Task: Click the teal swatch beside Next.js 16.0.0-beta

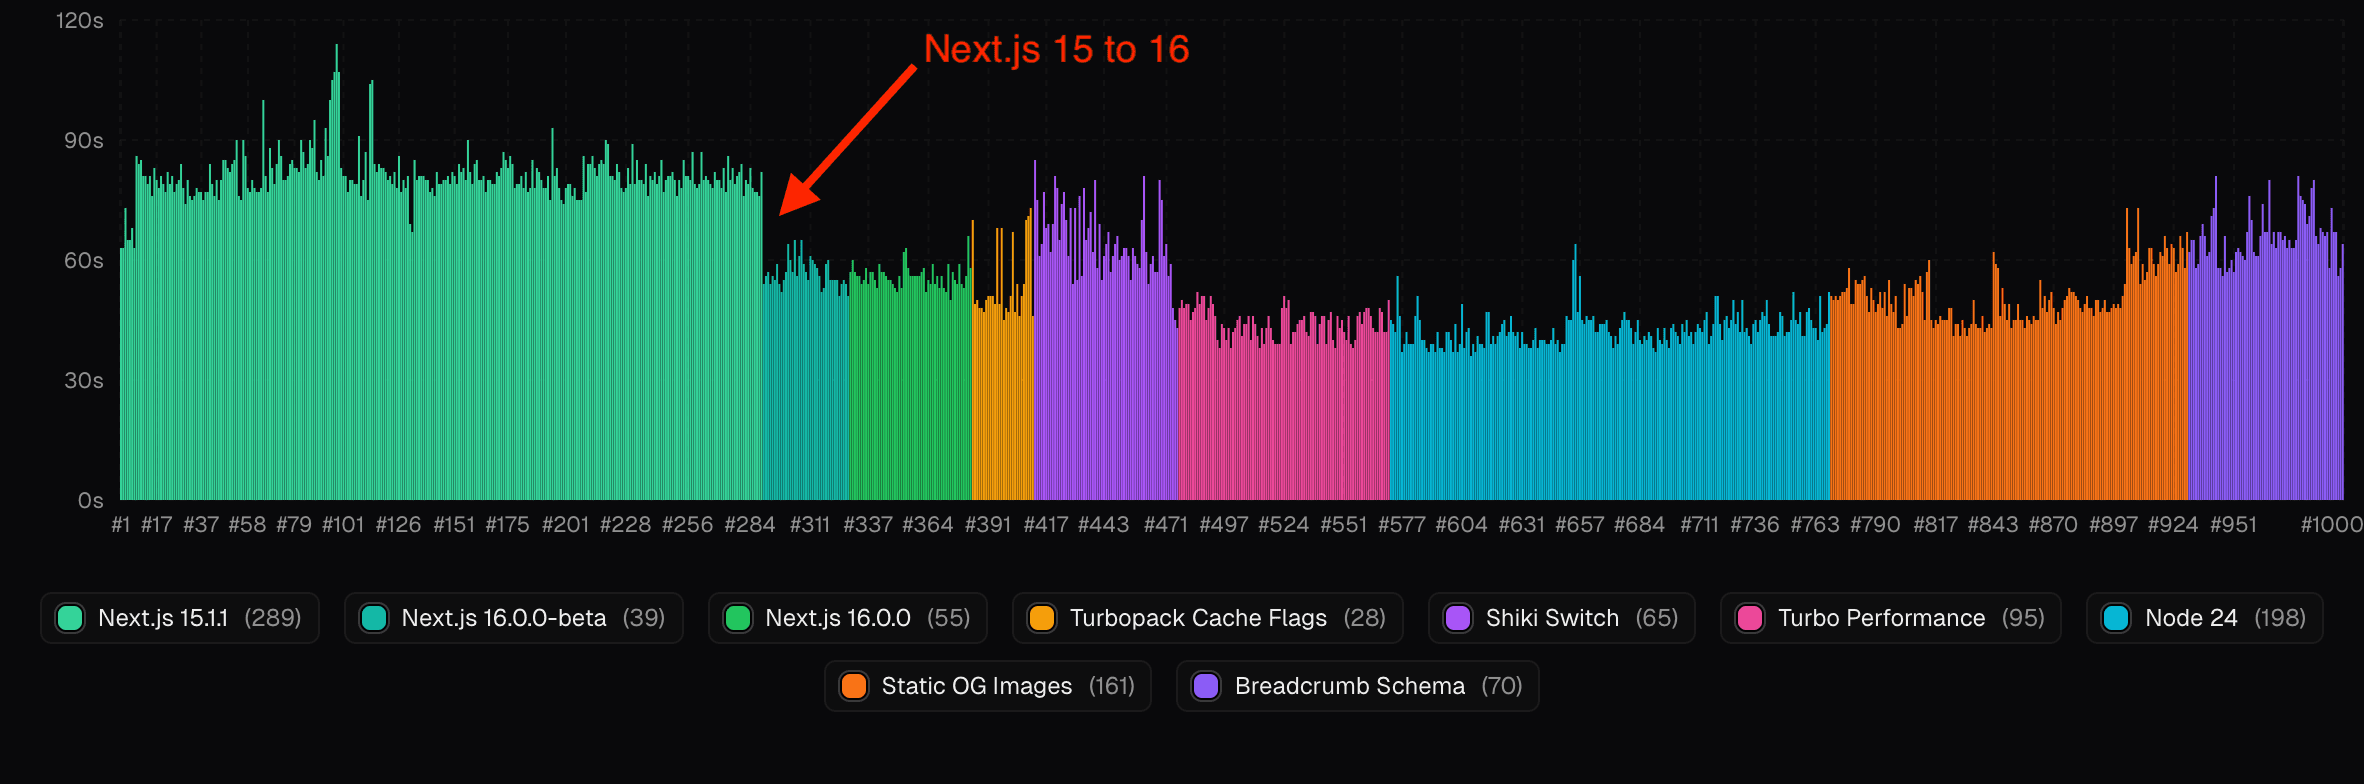Action: click(x=374, y=618)
